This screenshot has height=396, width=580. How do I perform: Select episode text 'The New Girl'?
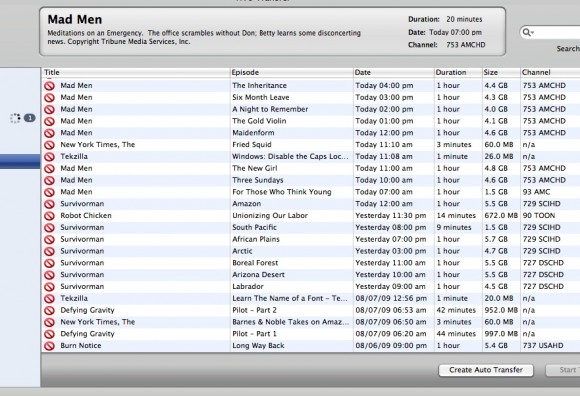coord(254,168)
